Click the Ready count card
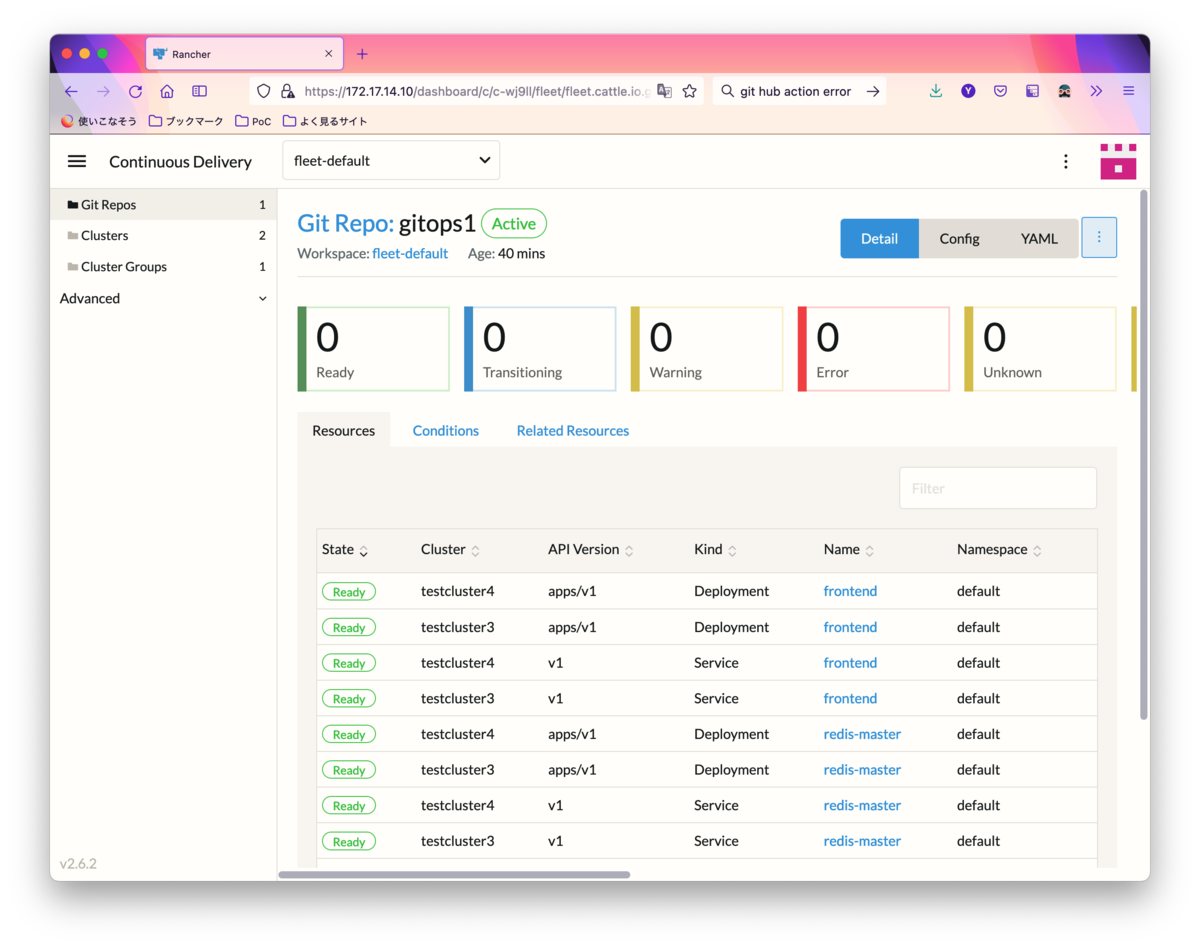 pos(373,349)
